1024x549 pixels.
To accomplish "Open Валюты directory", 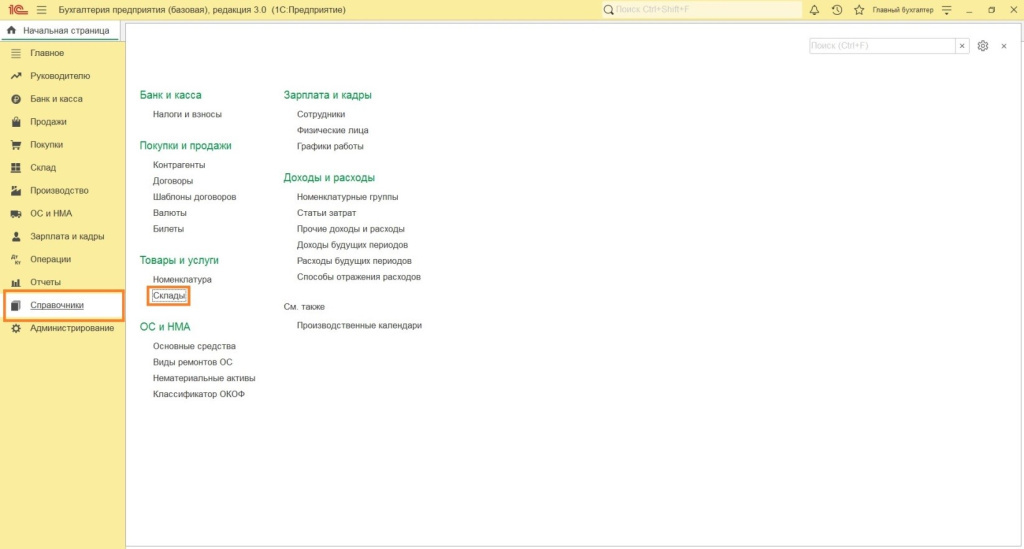I will click(x=170, y=212).
